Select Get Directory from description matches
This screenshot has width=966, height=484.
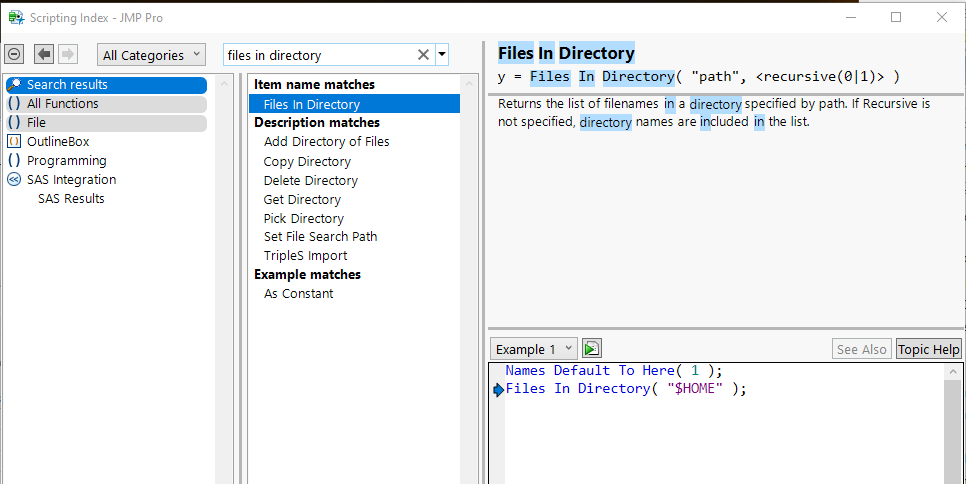tap(303, 199)
